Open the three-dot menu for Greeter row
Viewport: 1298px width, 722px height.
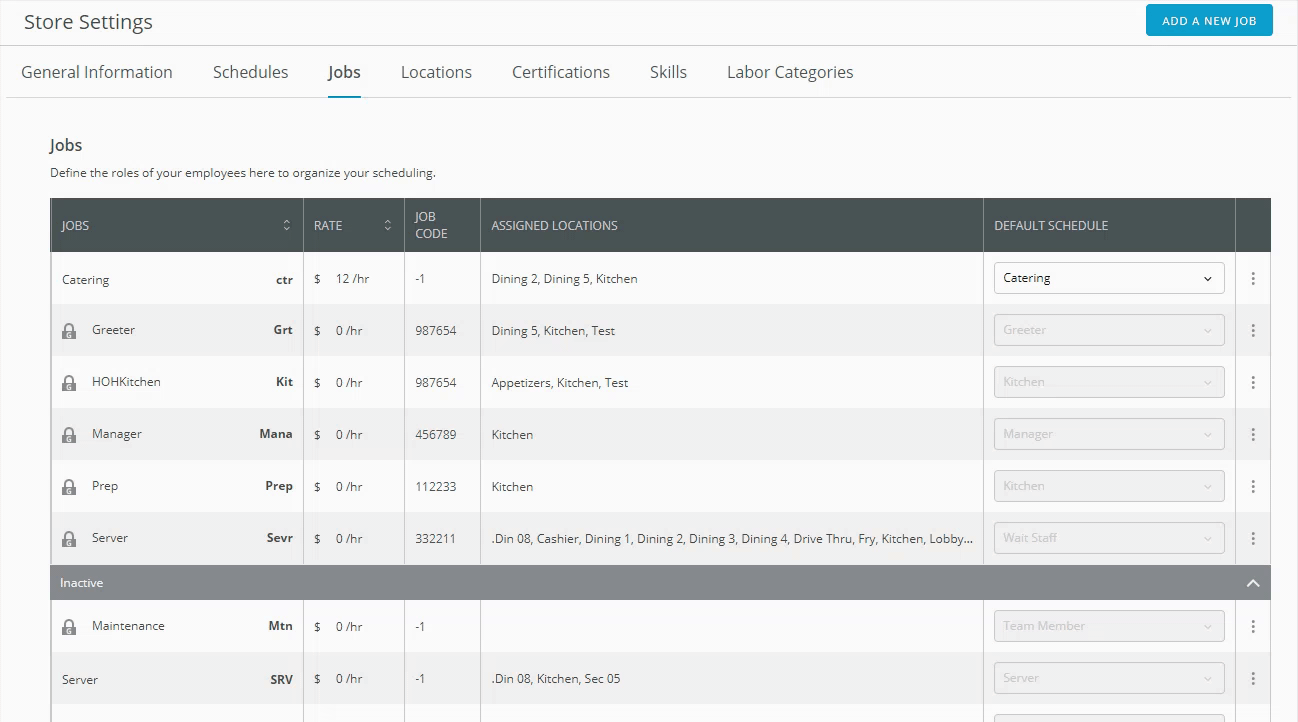pos(1253,331)
